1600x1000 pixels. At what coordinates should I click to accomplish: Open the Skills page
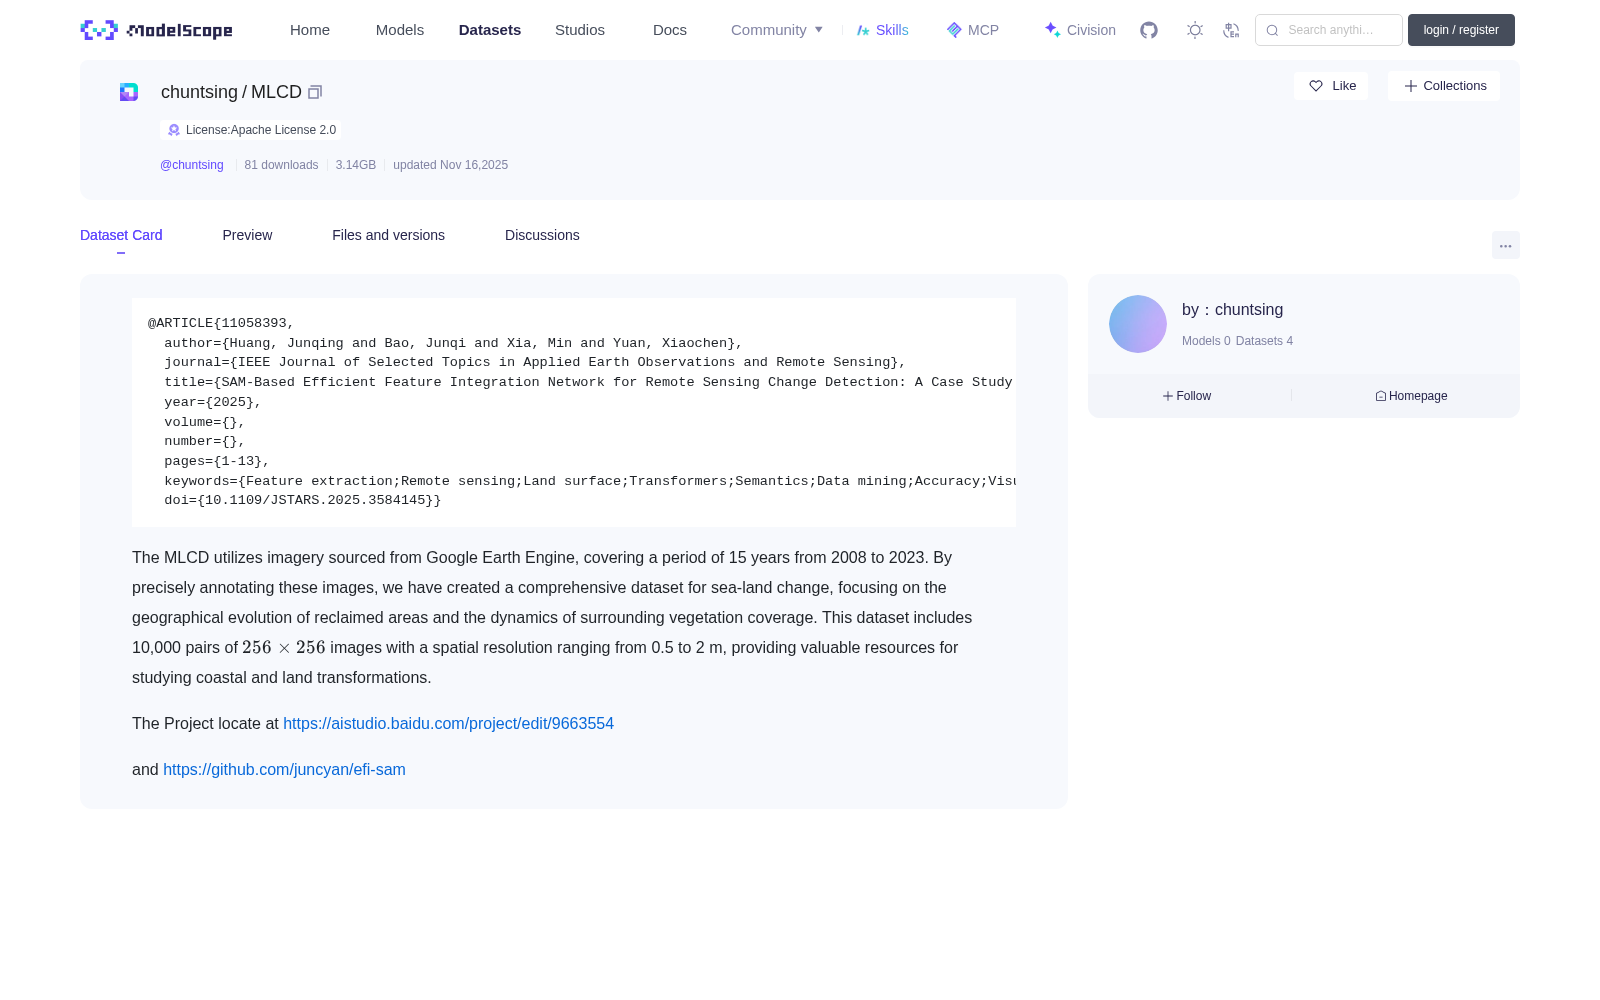pyautogui.click(x=883, y=30)
